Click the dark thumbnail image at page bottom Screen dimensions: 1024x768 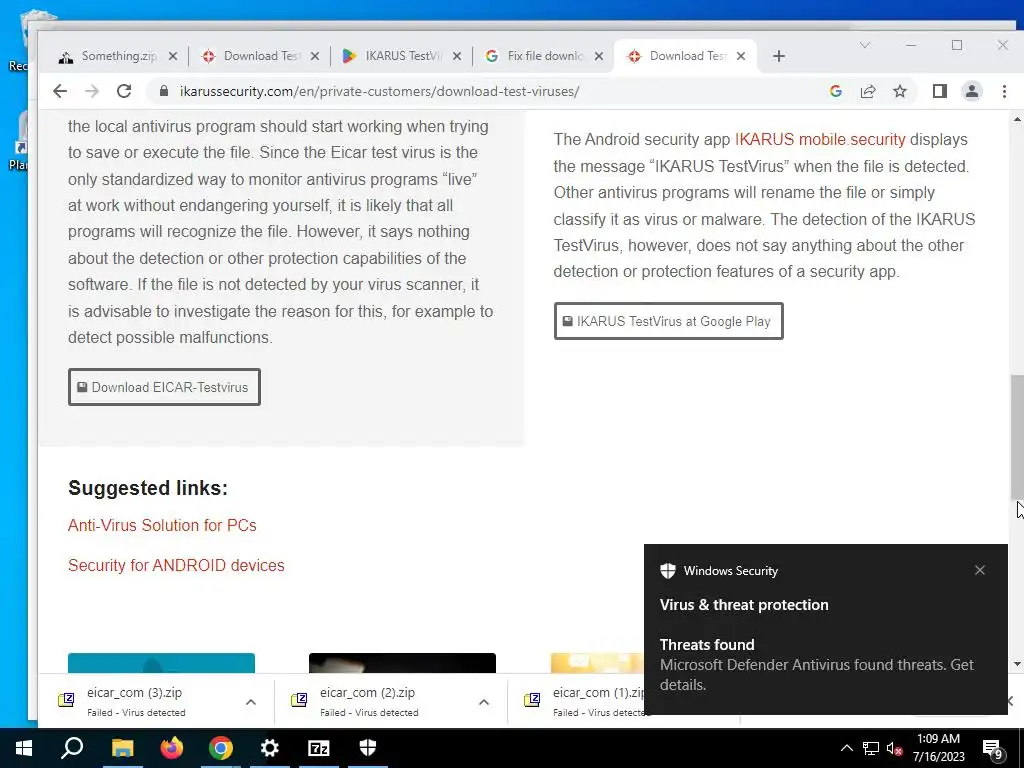pyautogui.click(x=402, y=663)
